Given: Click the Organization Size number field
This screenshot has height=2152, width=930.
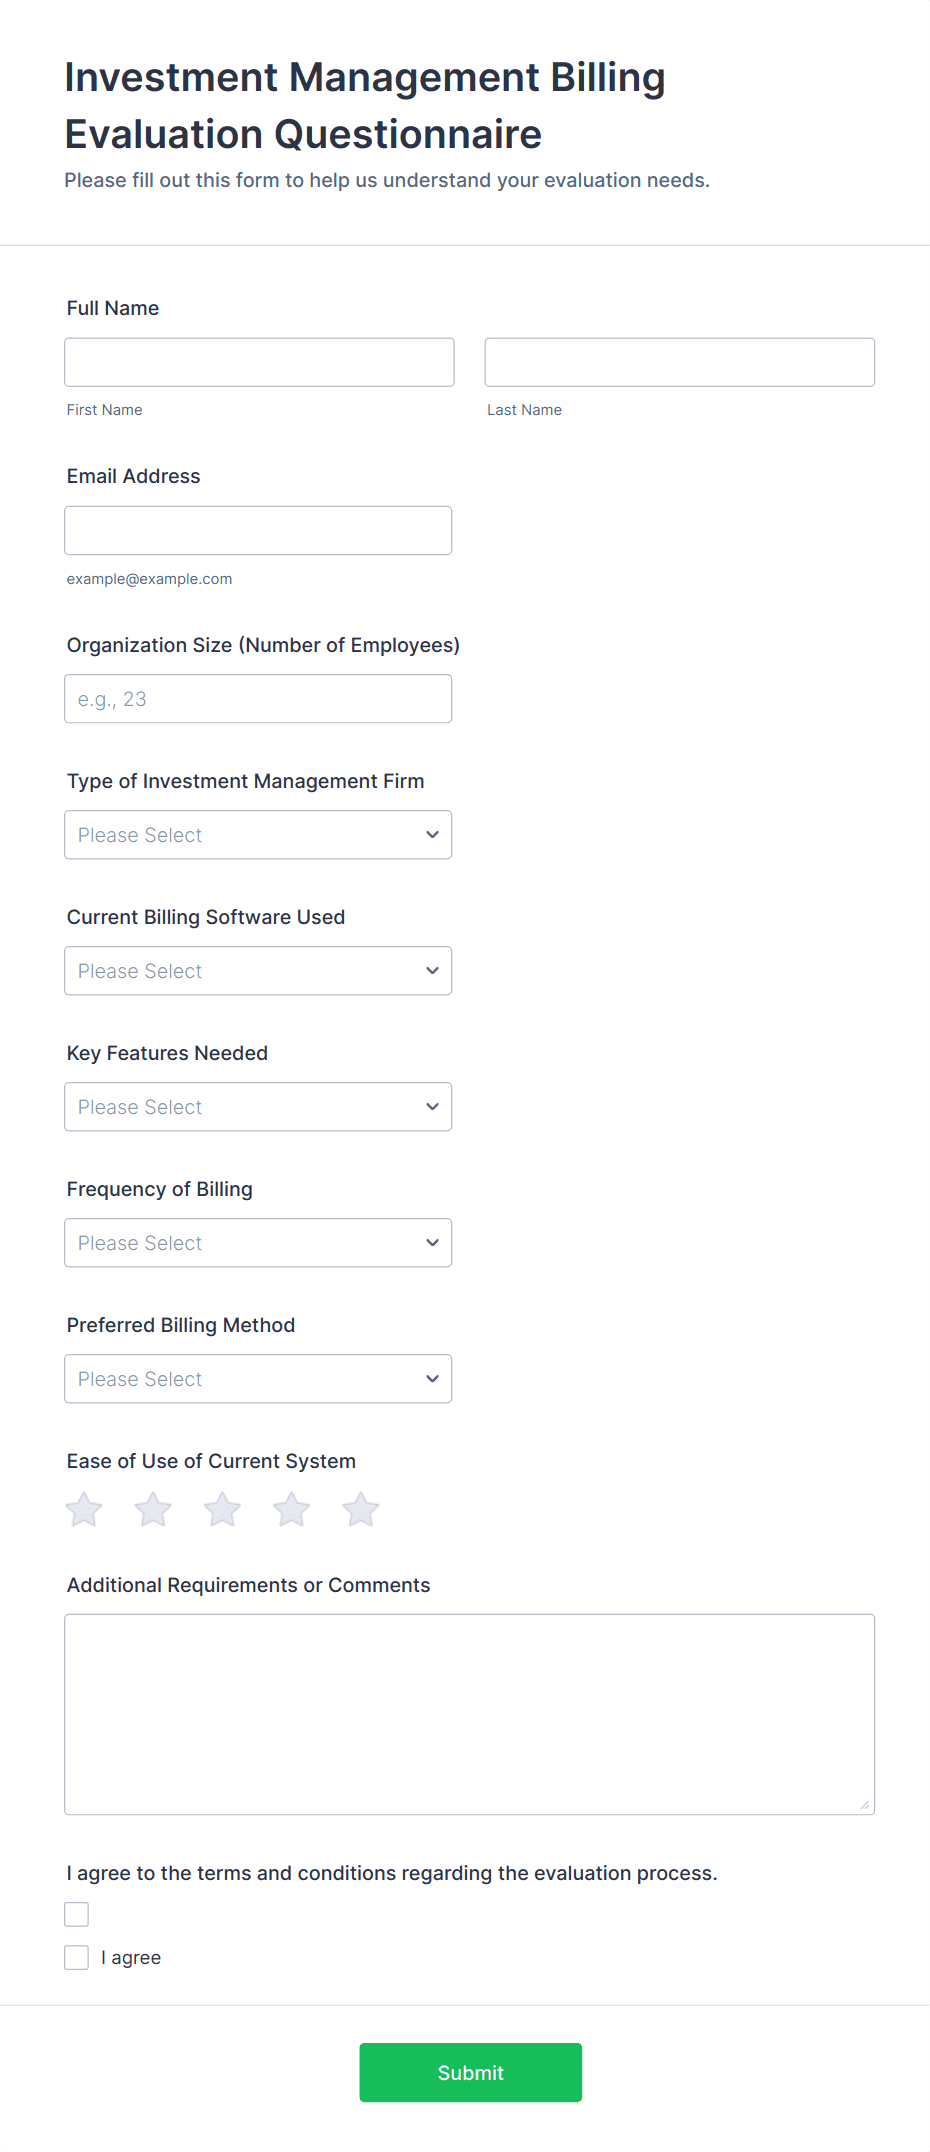Looking at the screenshot, I should tap(258, 699).
